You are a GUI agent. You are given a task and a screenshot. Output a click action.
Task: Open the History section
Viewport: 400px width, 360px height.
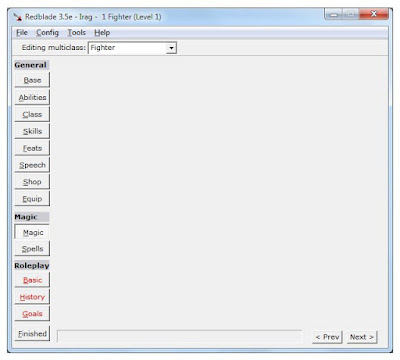point(32,297)
